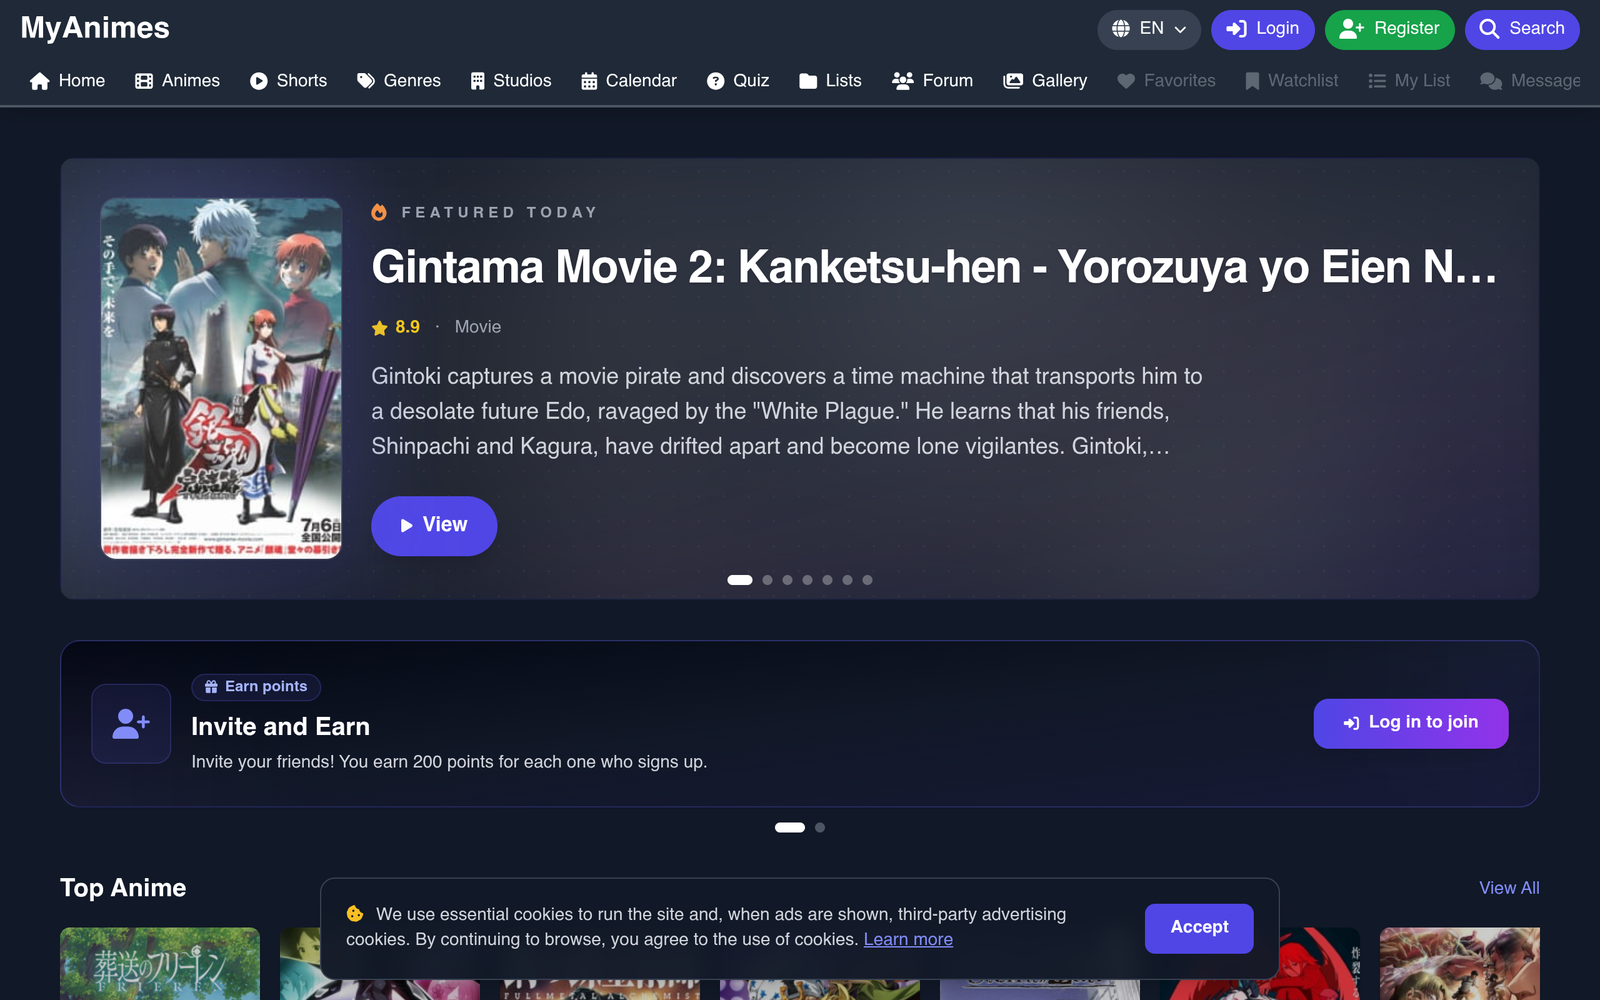Screen dimensions: 1600x1000
Task: Click the user-plus icon in Register button
Action: point(1352,29)
